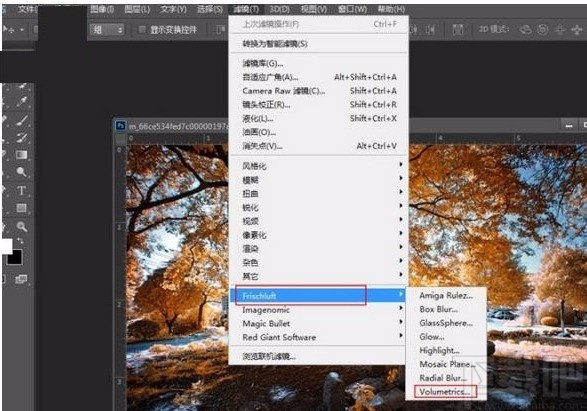Select the Brush tool
Screen dimensions: 587x411
[21, 120]
